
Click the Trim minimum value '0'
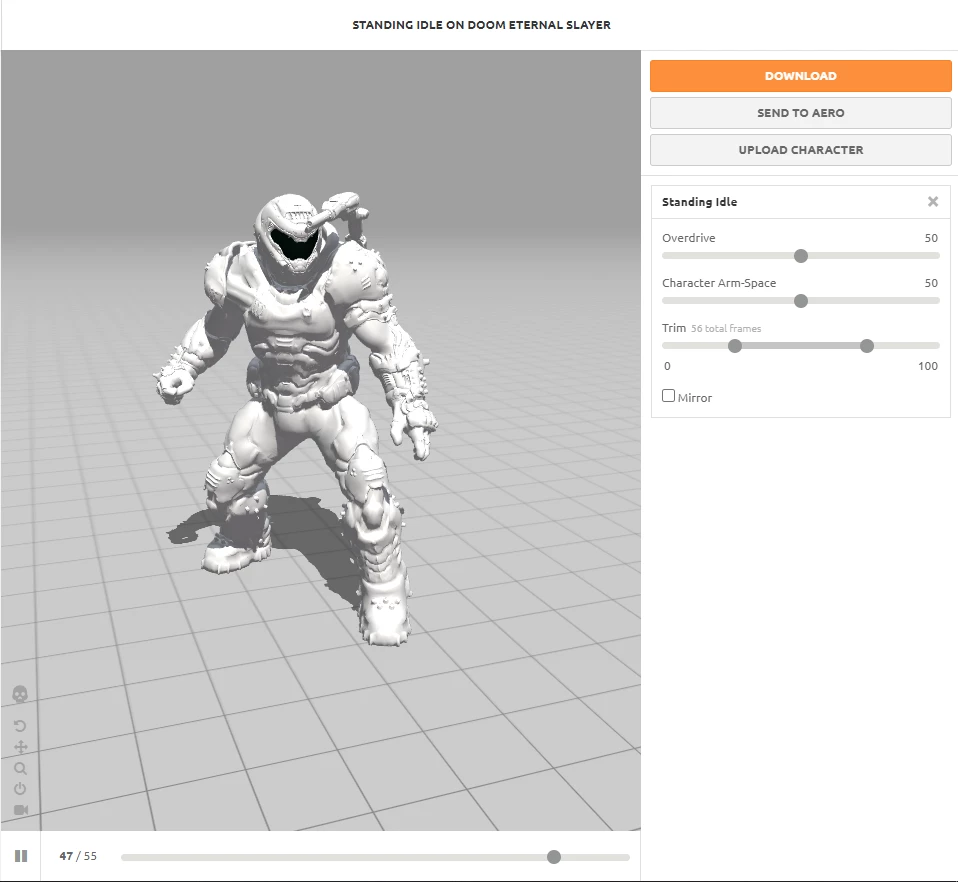click(x=667, y=366)
